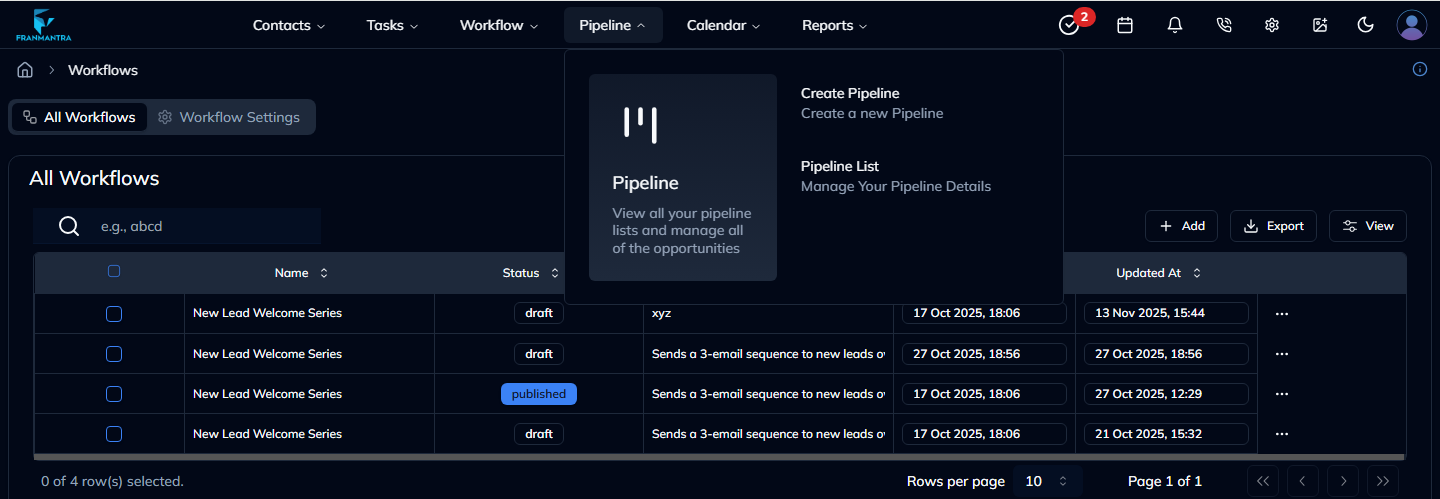Click 21 Oct 2025, 15:32 updated date
Viewport: 1440px width, 499px height.
[1166, 434]
